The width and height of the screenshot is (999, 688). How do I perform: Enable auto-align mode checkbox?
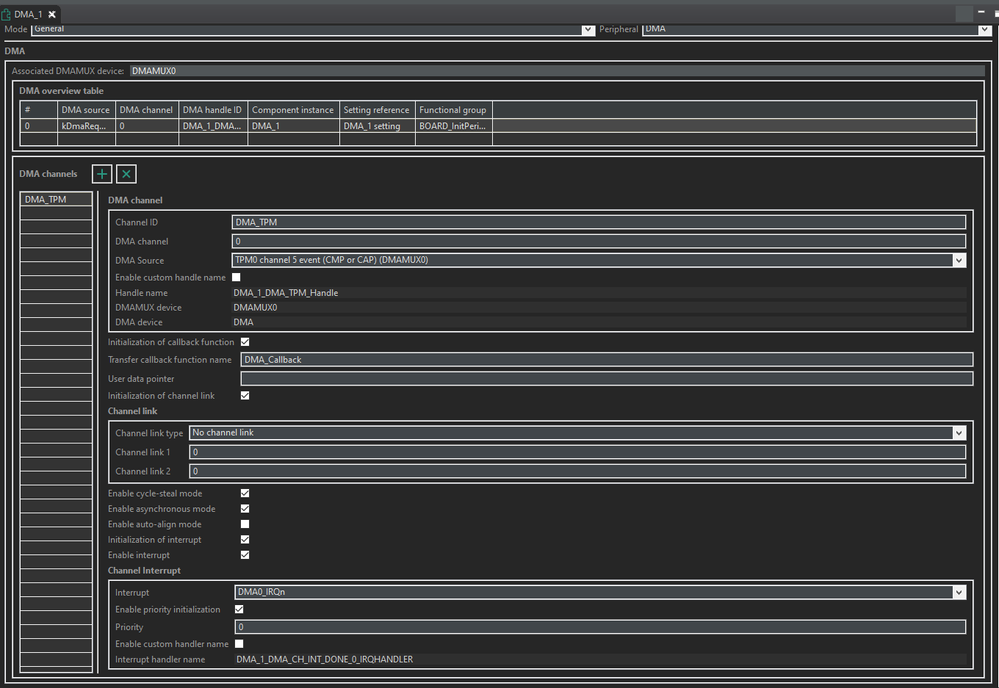(245, 524)
